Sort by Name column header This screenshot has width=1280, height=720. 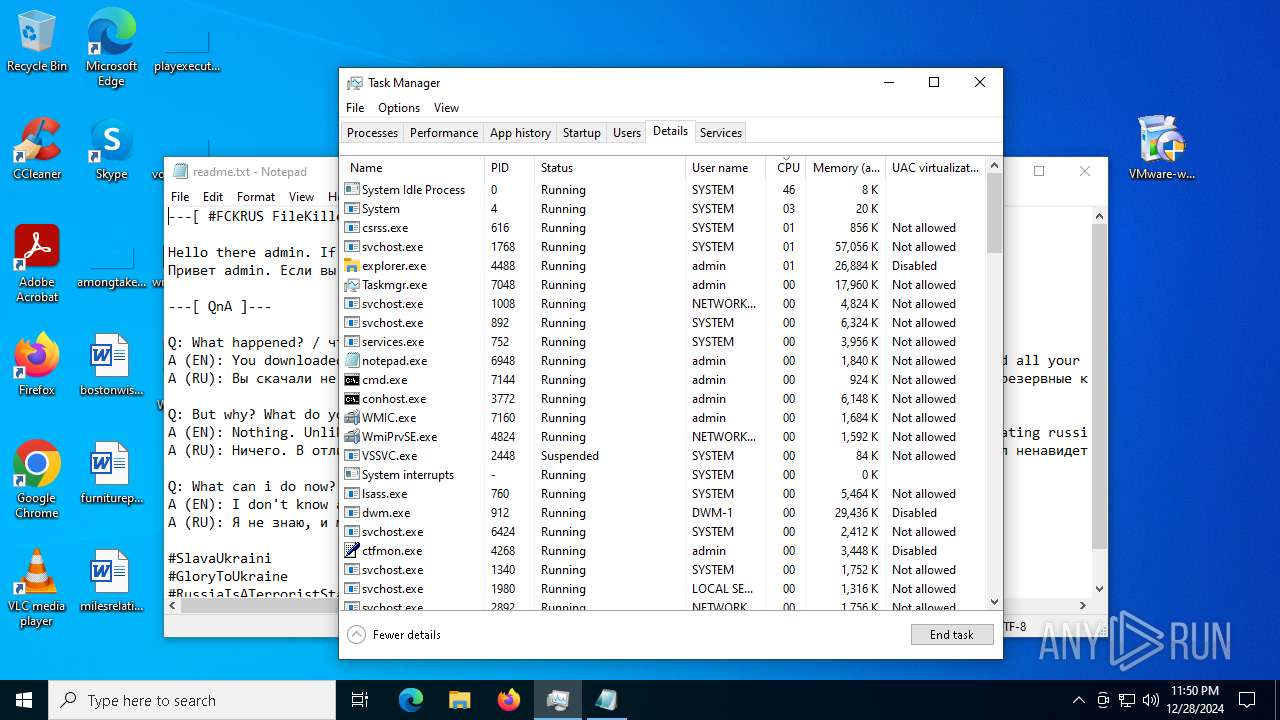[x=413, y=168]
